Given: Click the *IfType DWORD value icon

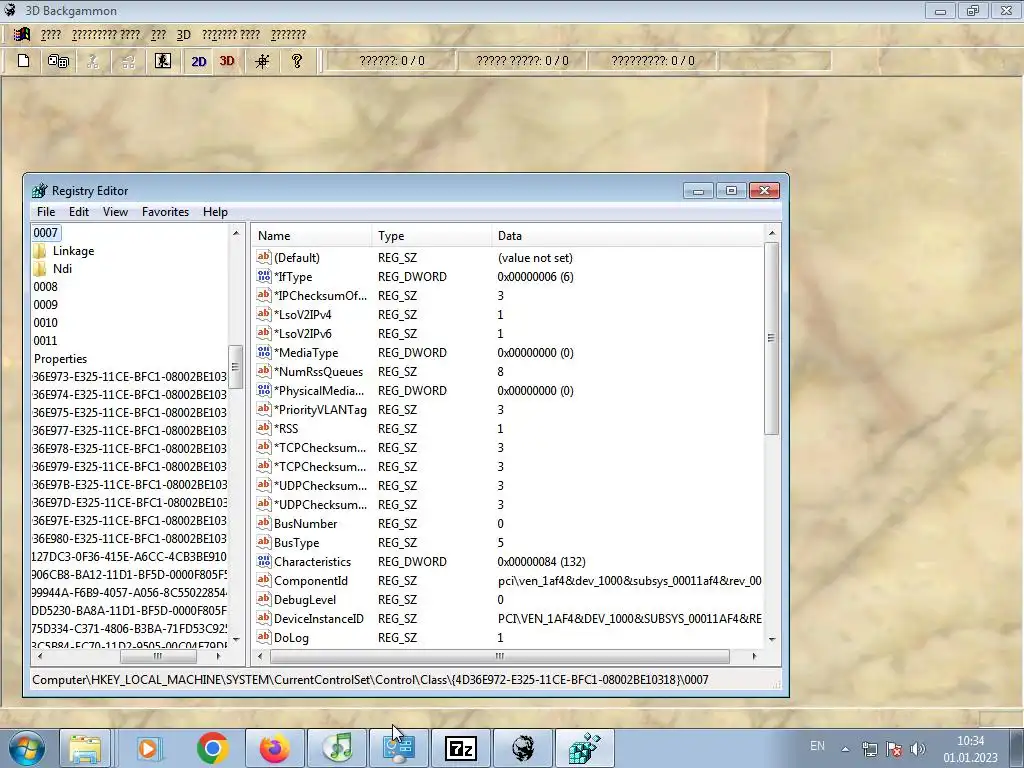Looking at the screenshot, I should coord(264,276).
